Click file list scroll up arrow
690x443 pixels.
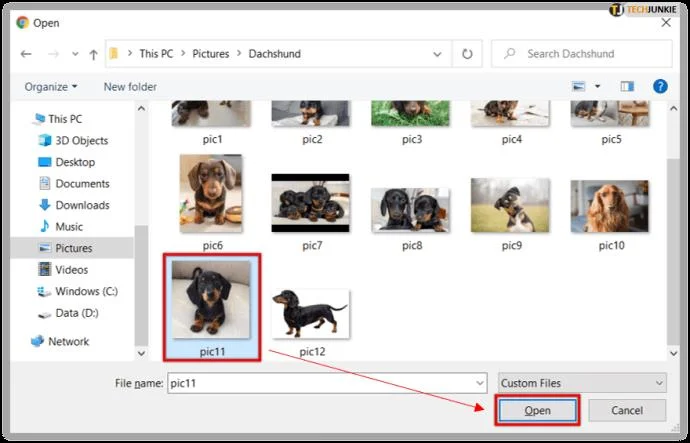click(x=674, y=108)
